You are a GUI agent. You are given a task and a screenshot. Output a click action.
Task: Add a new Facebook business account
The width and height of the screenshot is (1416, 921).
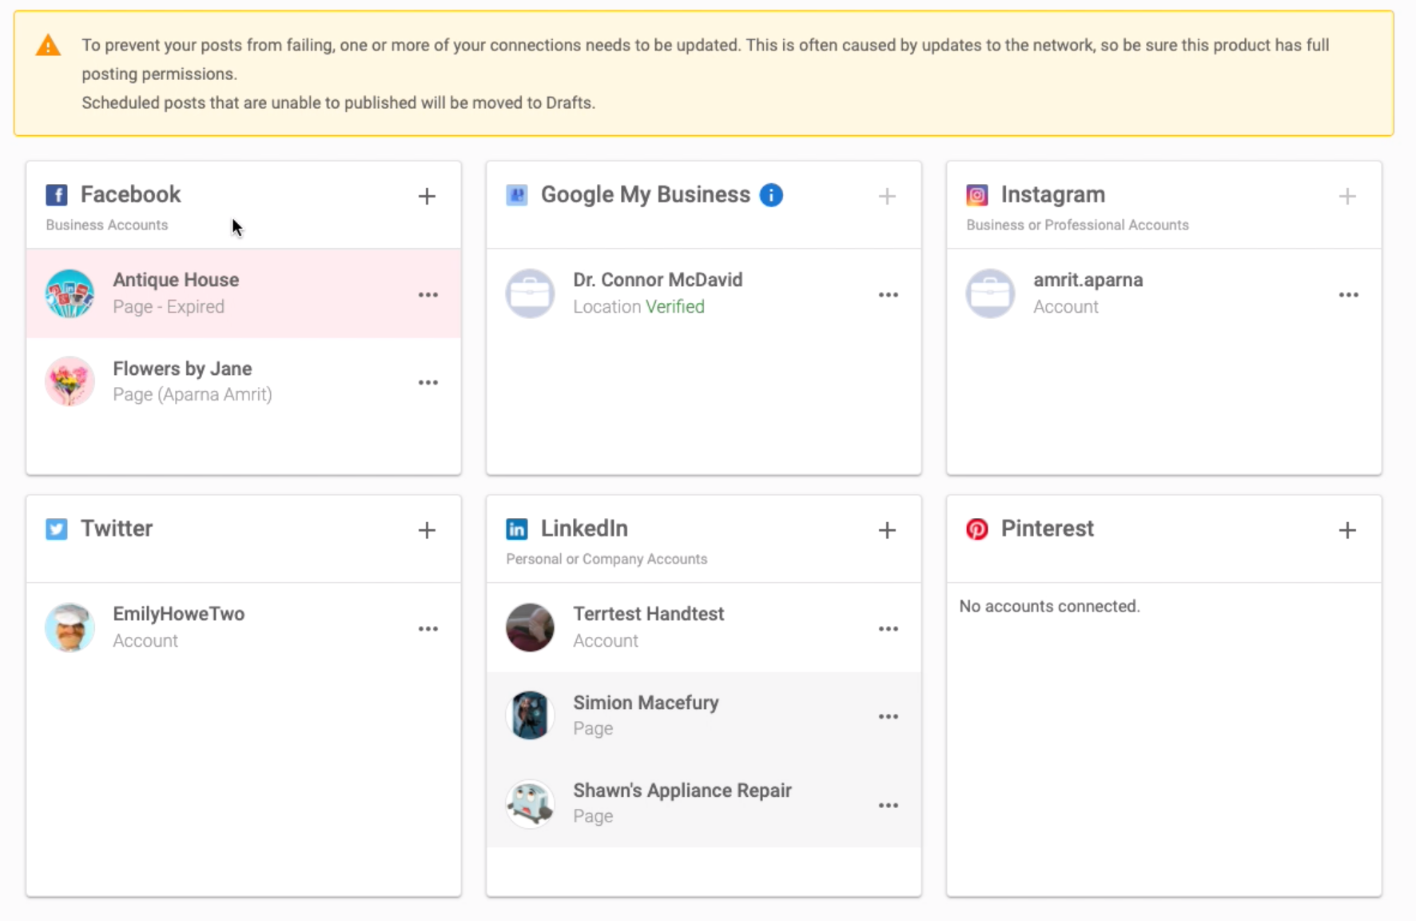pos(427,196)
